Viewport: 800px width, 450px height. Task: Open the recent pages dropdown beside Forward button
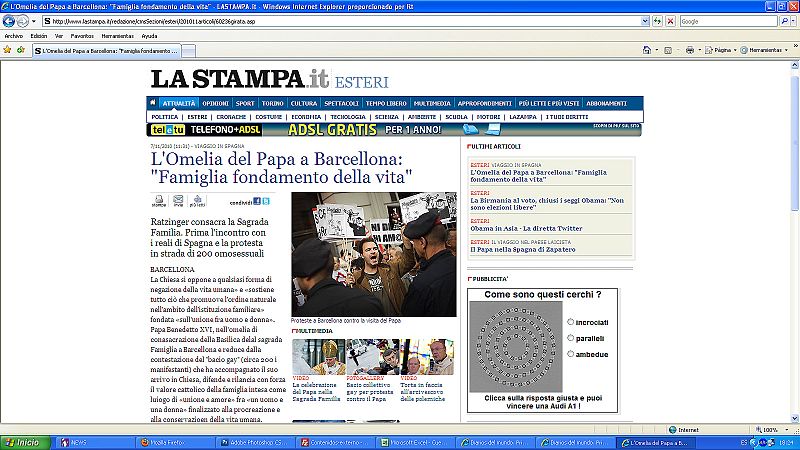pos(34,21)
